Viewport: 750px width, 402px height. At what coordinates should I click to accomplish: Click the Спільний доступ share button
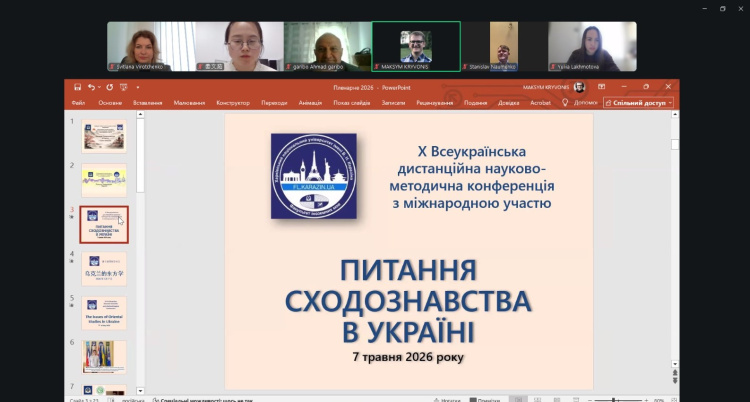point(635,103)
